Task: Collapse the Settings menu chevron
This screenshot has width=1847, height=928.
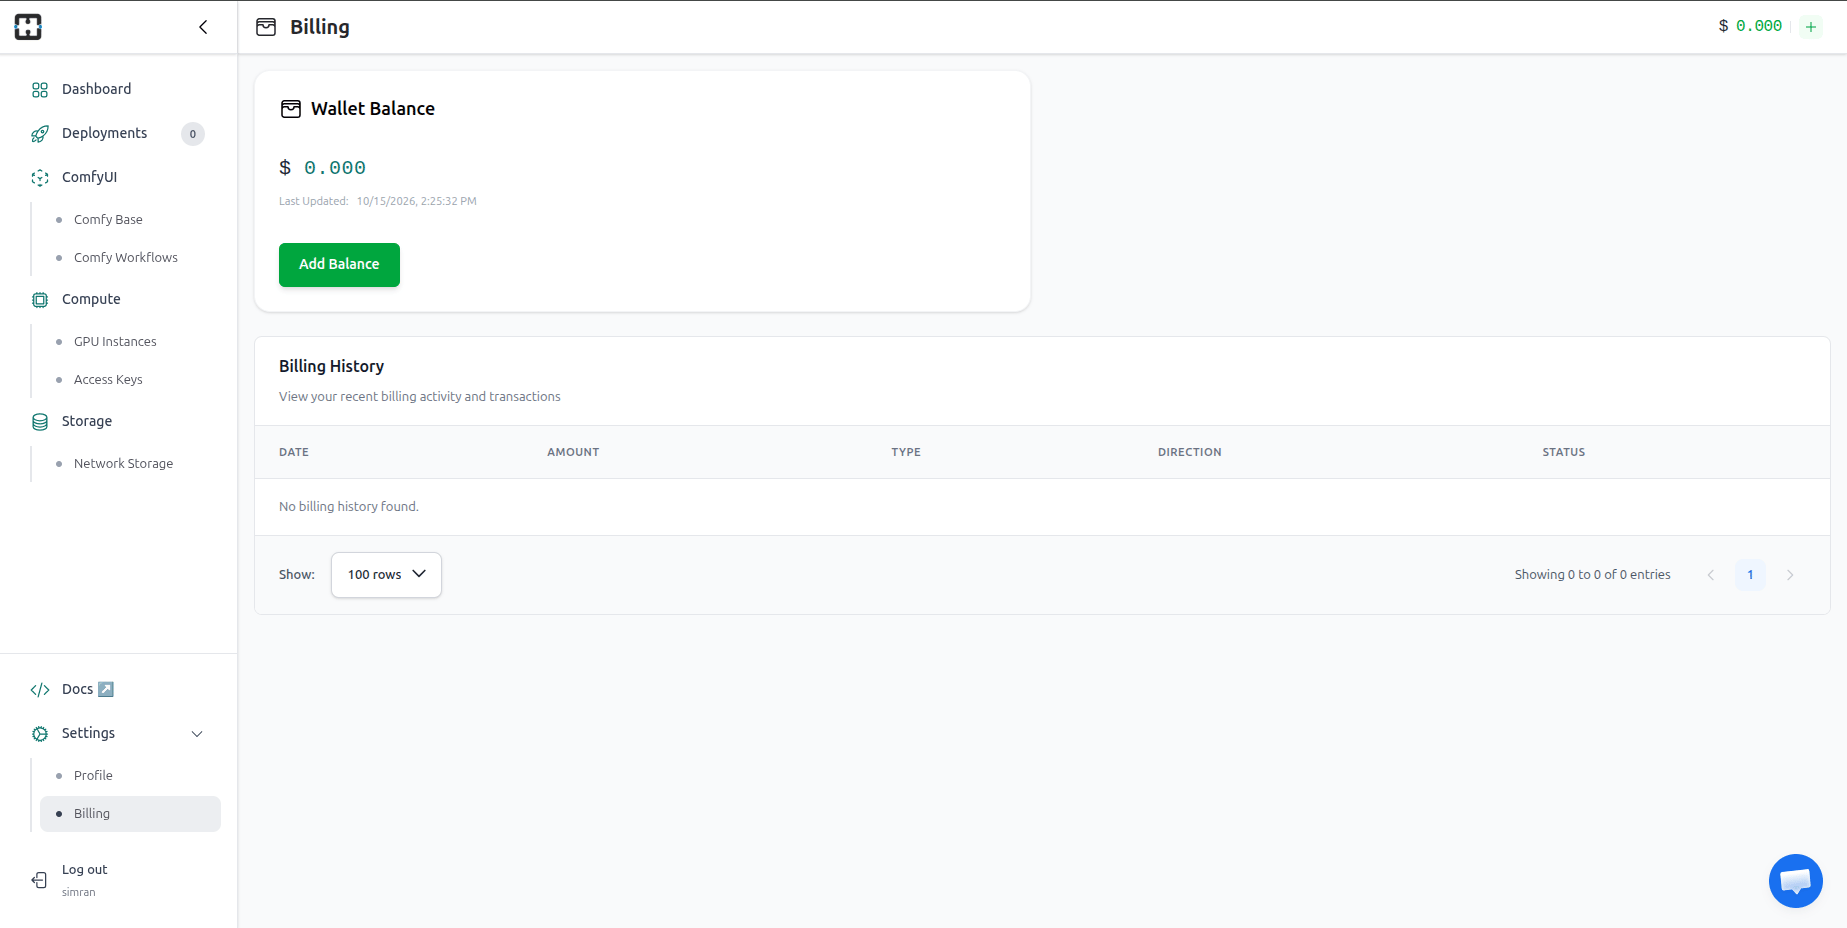Action: [197, 734]
